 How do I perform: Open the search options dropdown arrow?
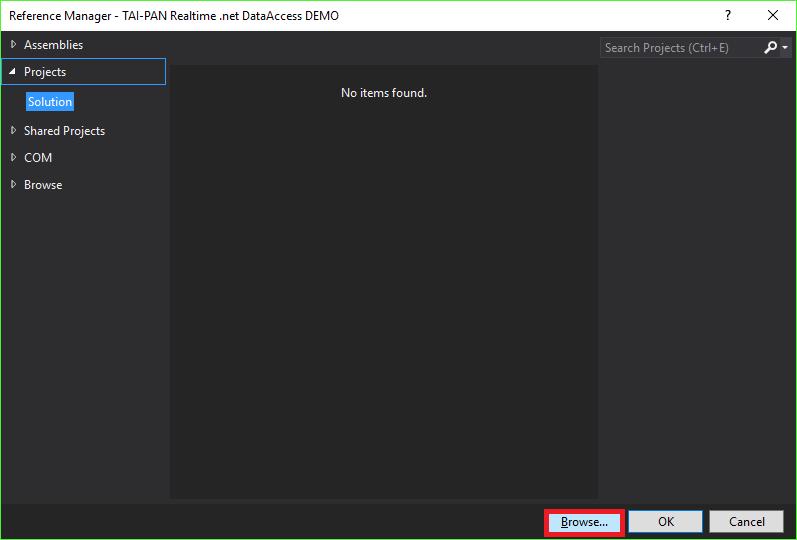[x=785, y=48]
